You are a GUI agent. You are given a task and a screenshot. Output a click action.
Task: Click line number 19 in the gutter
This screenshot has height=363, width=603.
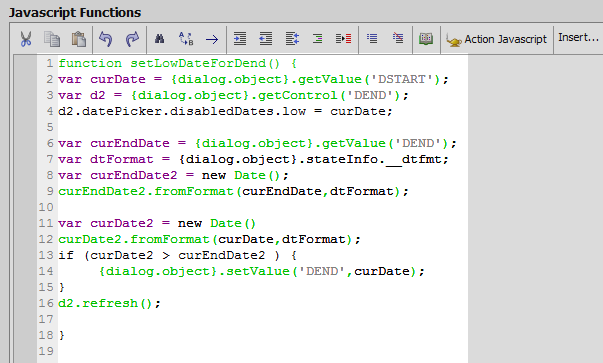click(x=46, y=351)
